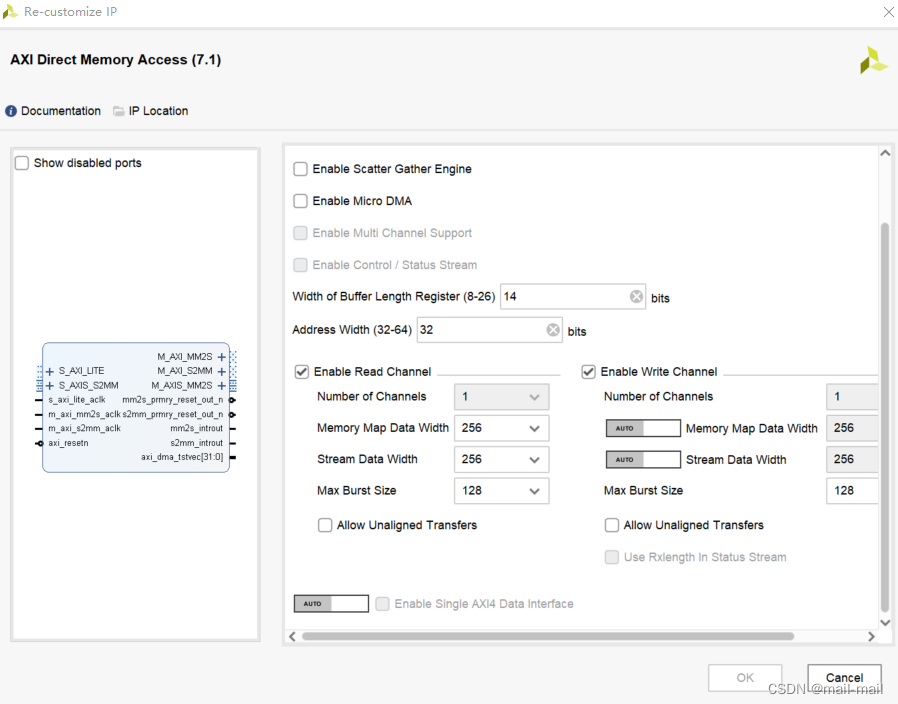Viewport: 898px width, 704px height.
Task: Open write channel Memory Map Data Width dropdown
Action: 852,428
